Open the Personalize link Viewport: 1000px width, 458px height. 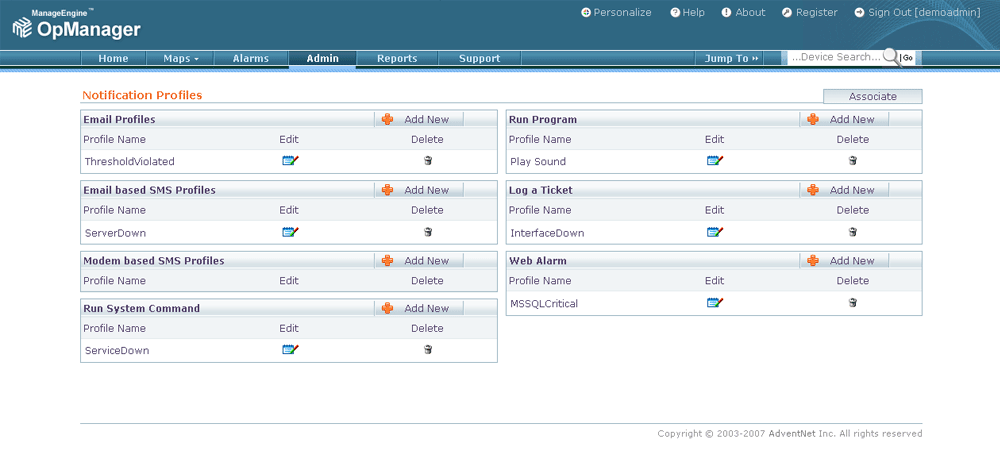[x=616, y=13]
